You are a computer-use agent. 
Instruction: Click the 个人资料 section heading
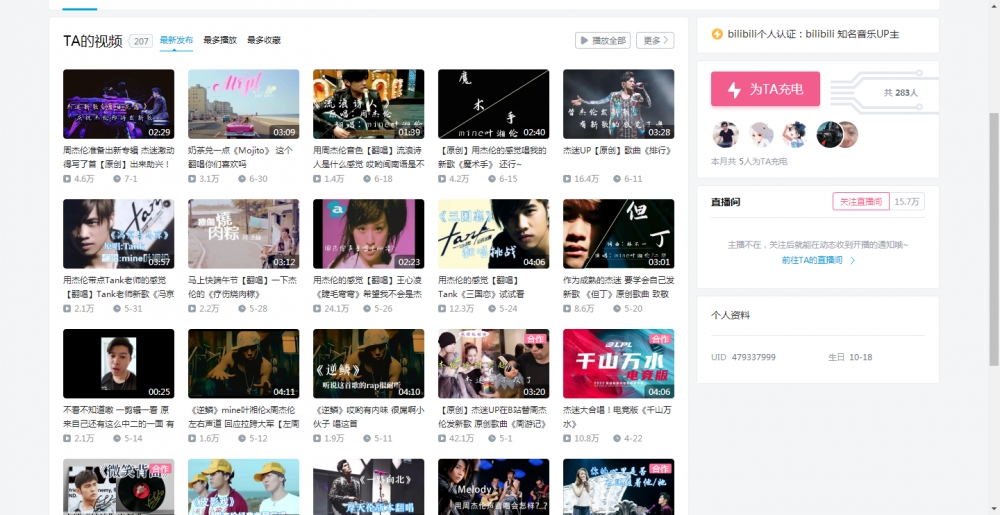[x=730, y=315]
